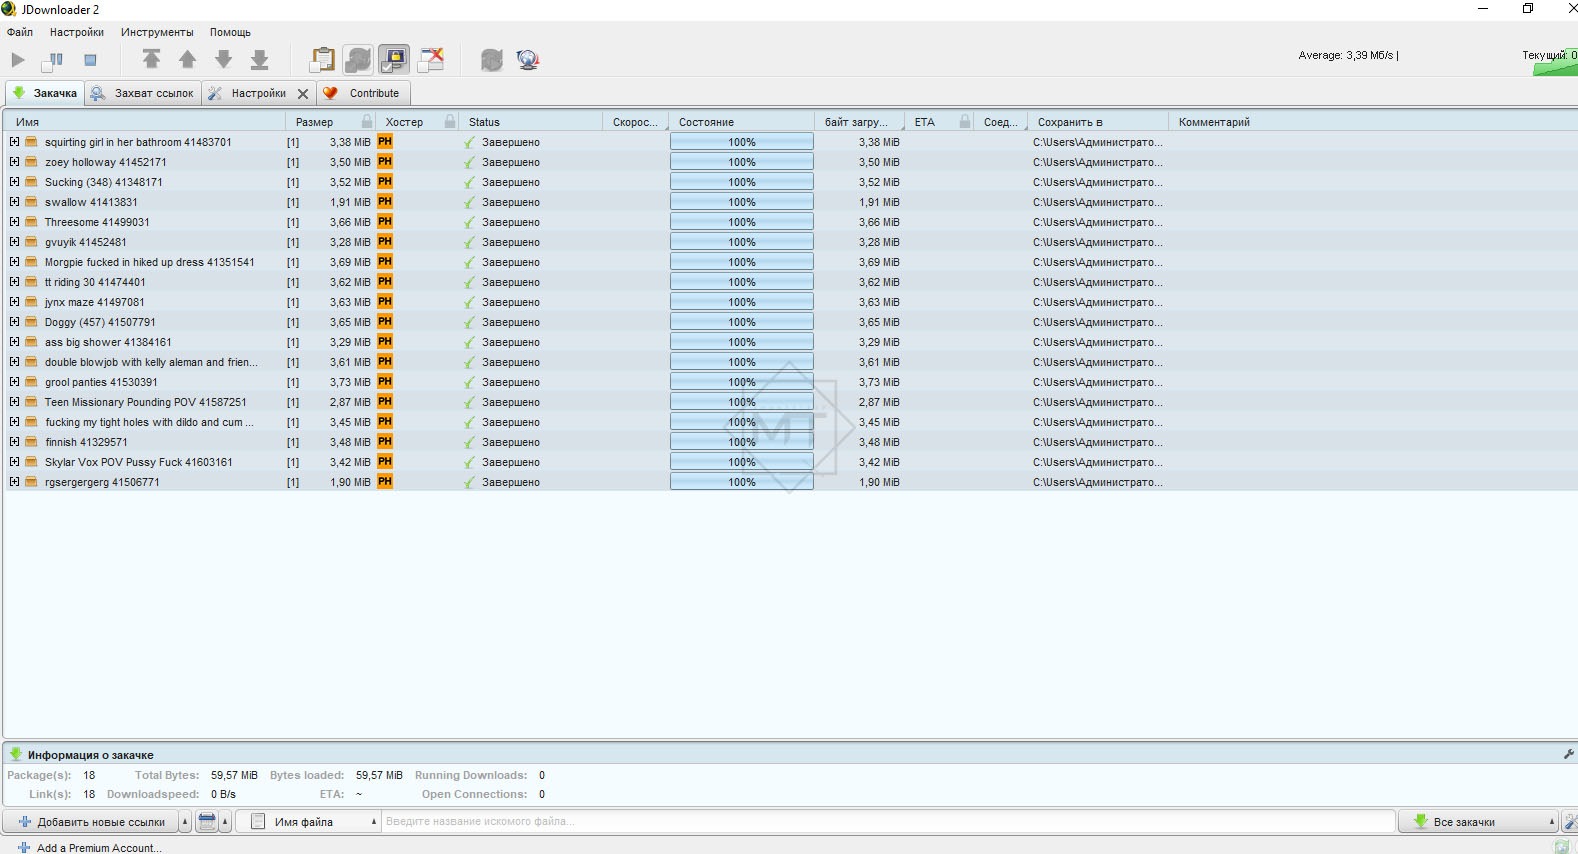Click the plus icon beside Add a Premium Account
The width and height of the screenshot is (1578, 854).
[24, 847]
